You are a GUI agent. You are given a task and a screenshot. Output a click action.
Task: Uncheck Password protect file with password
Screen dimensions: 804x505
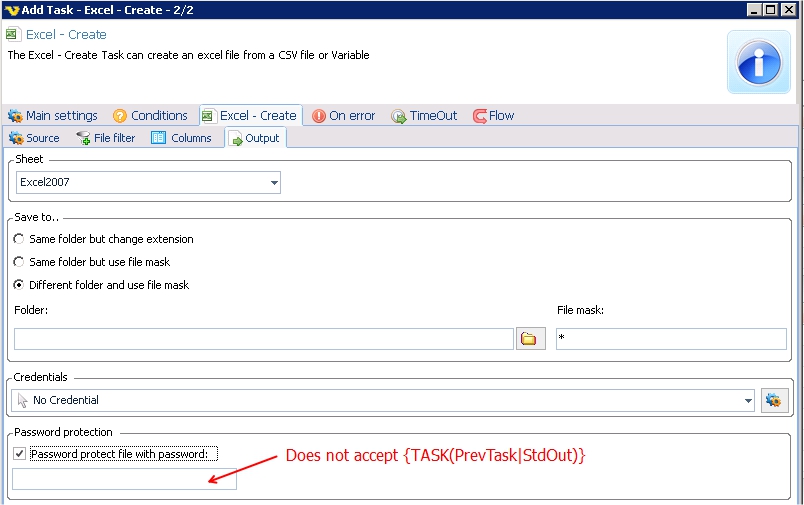click(x=20, y=454)
